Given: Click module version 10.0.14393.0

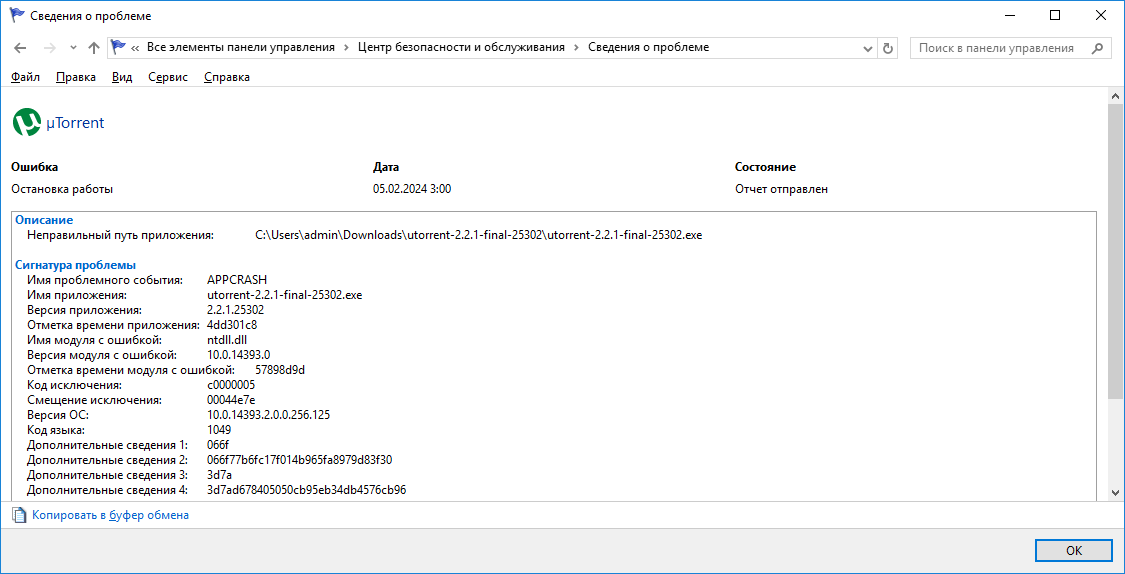Looking at the screenshot, I should [238, 355].
